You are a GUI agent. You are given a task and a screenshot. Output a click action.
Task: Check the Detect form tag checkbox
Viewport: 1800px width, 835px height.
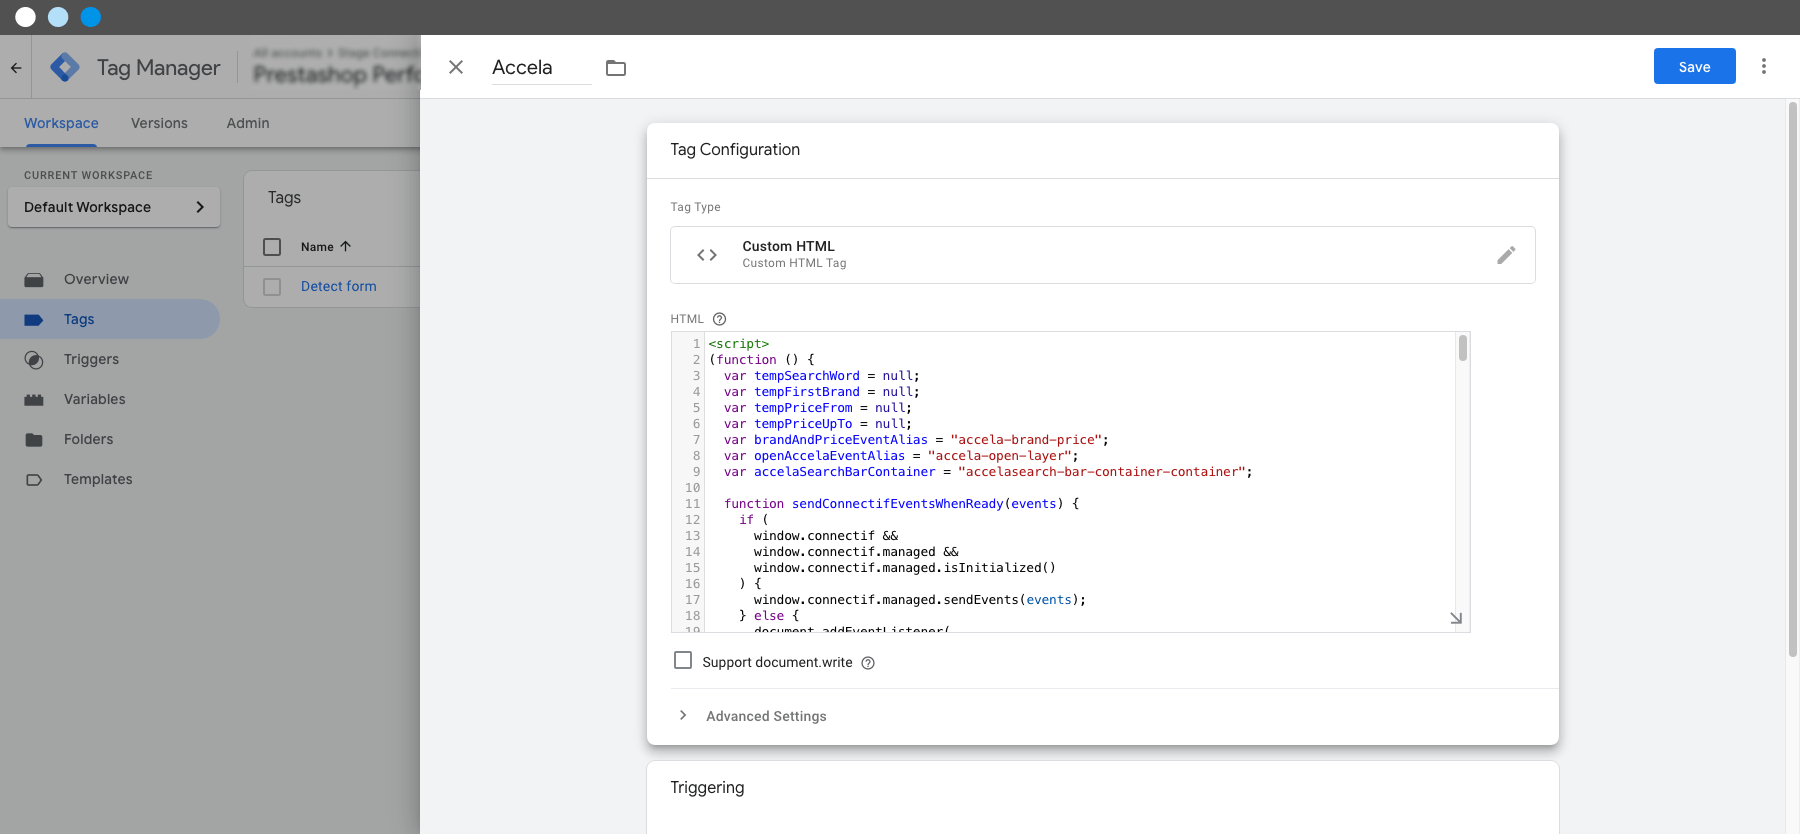[x=272, y=287]
